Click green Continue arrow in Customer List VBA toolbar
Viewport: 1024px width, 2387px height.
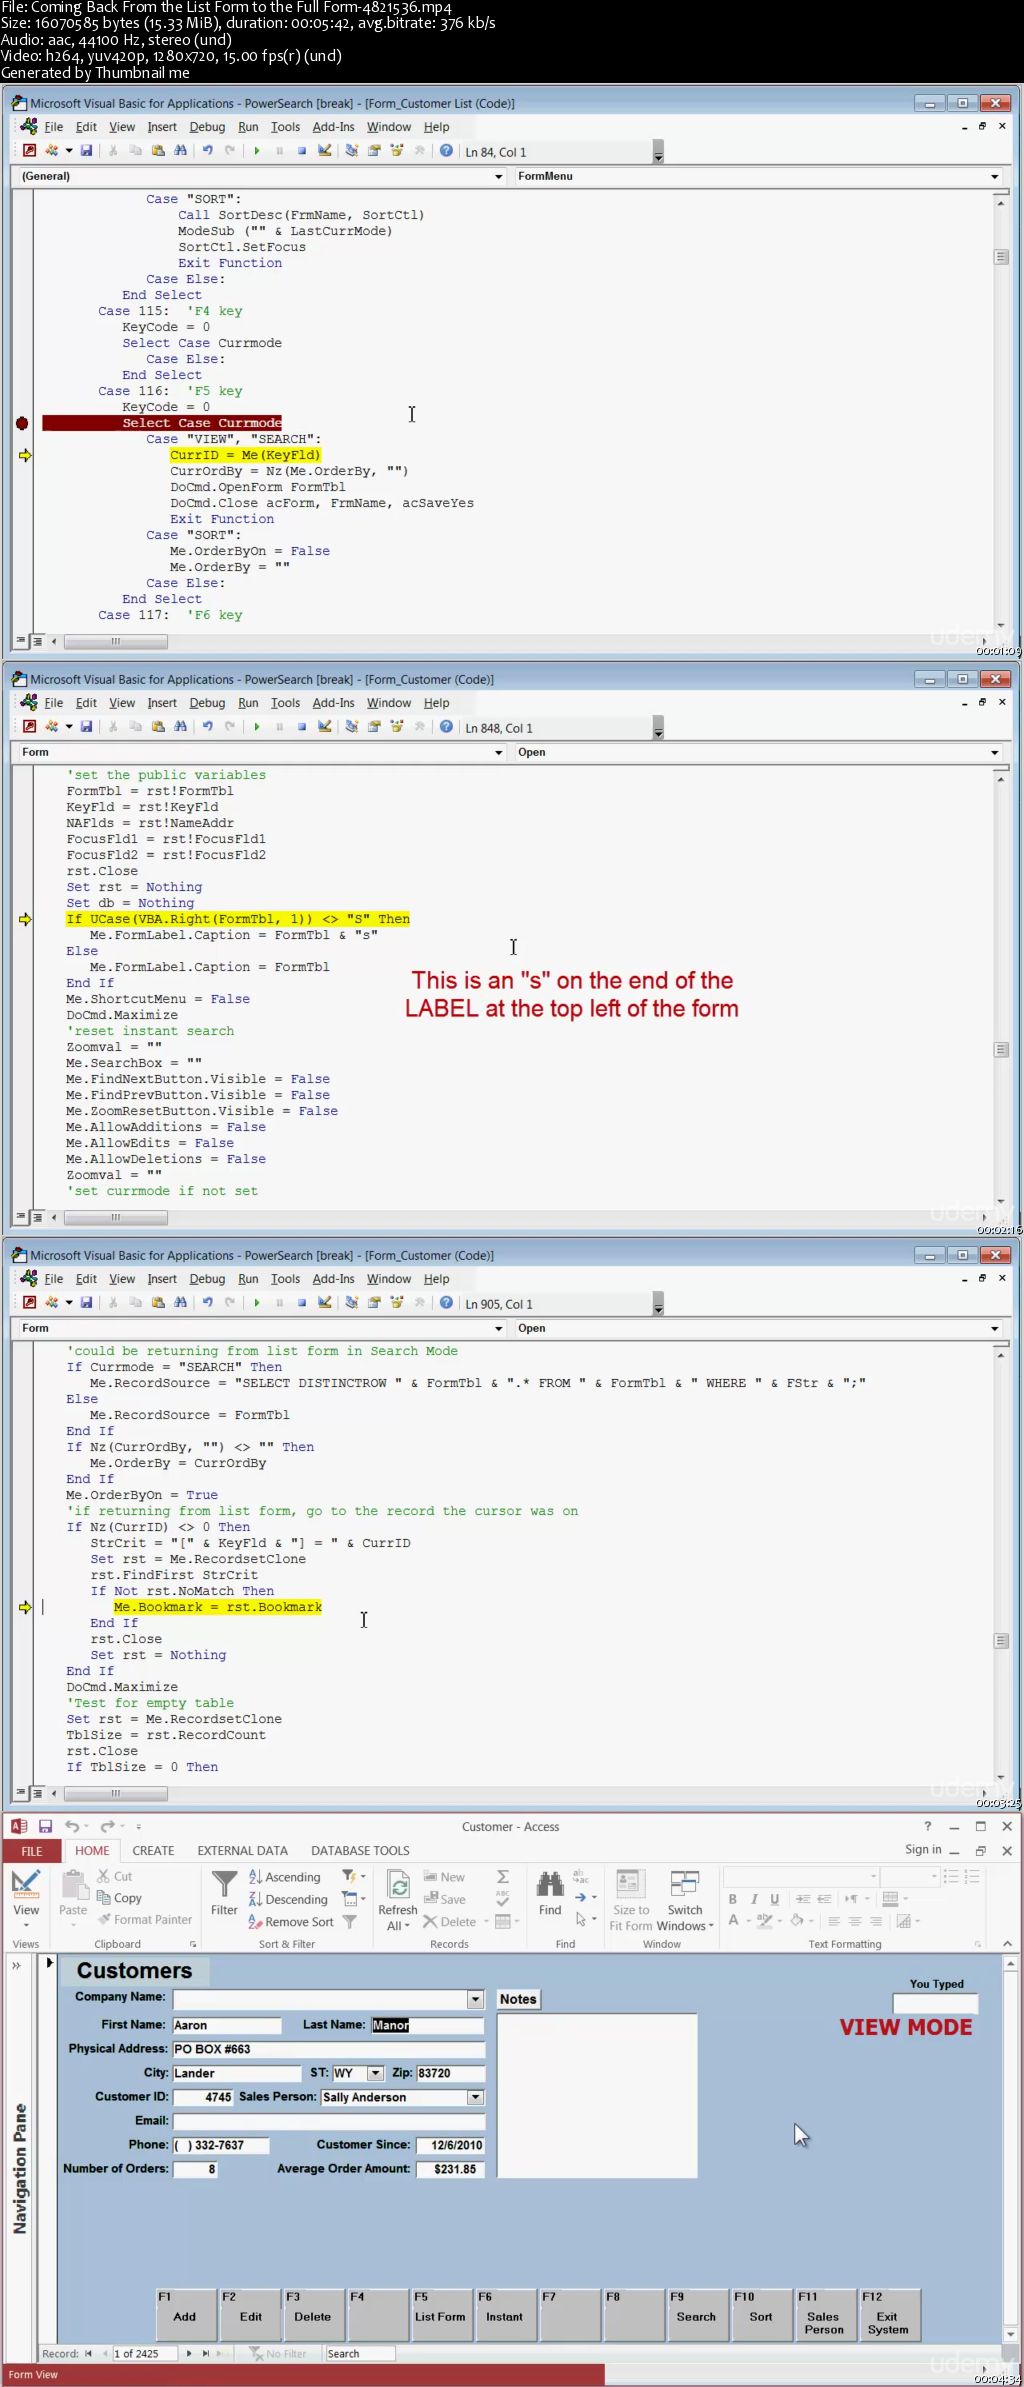pyautogui.click(x=257, y=151)
